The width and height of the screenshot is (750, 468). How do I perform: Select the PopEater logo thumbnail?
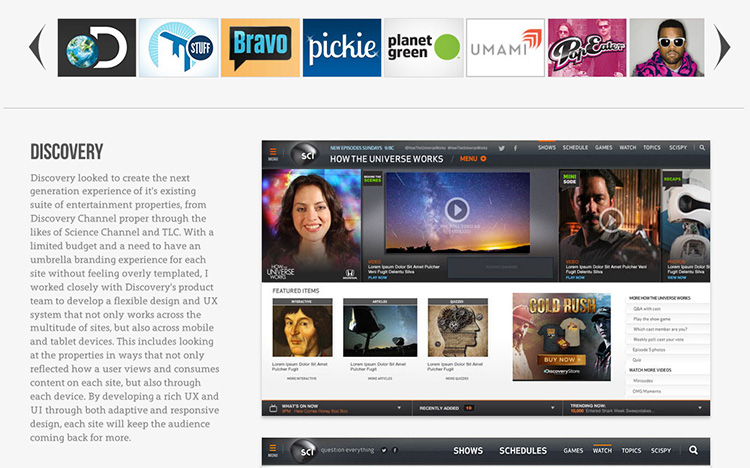pos(587,47)
